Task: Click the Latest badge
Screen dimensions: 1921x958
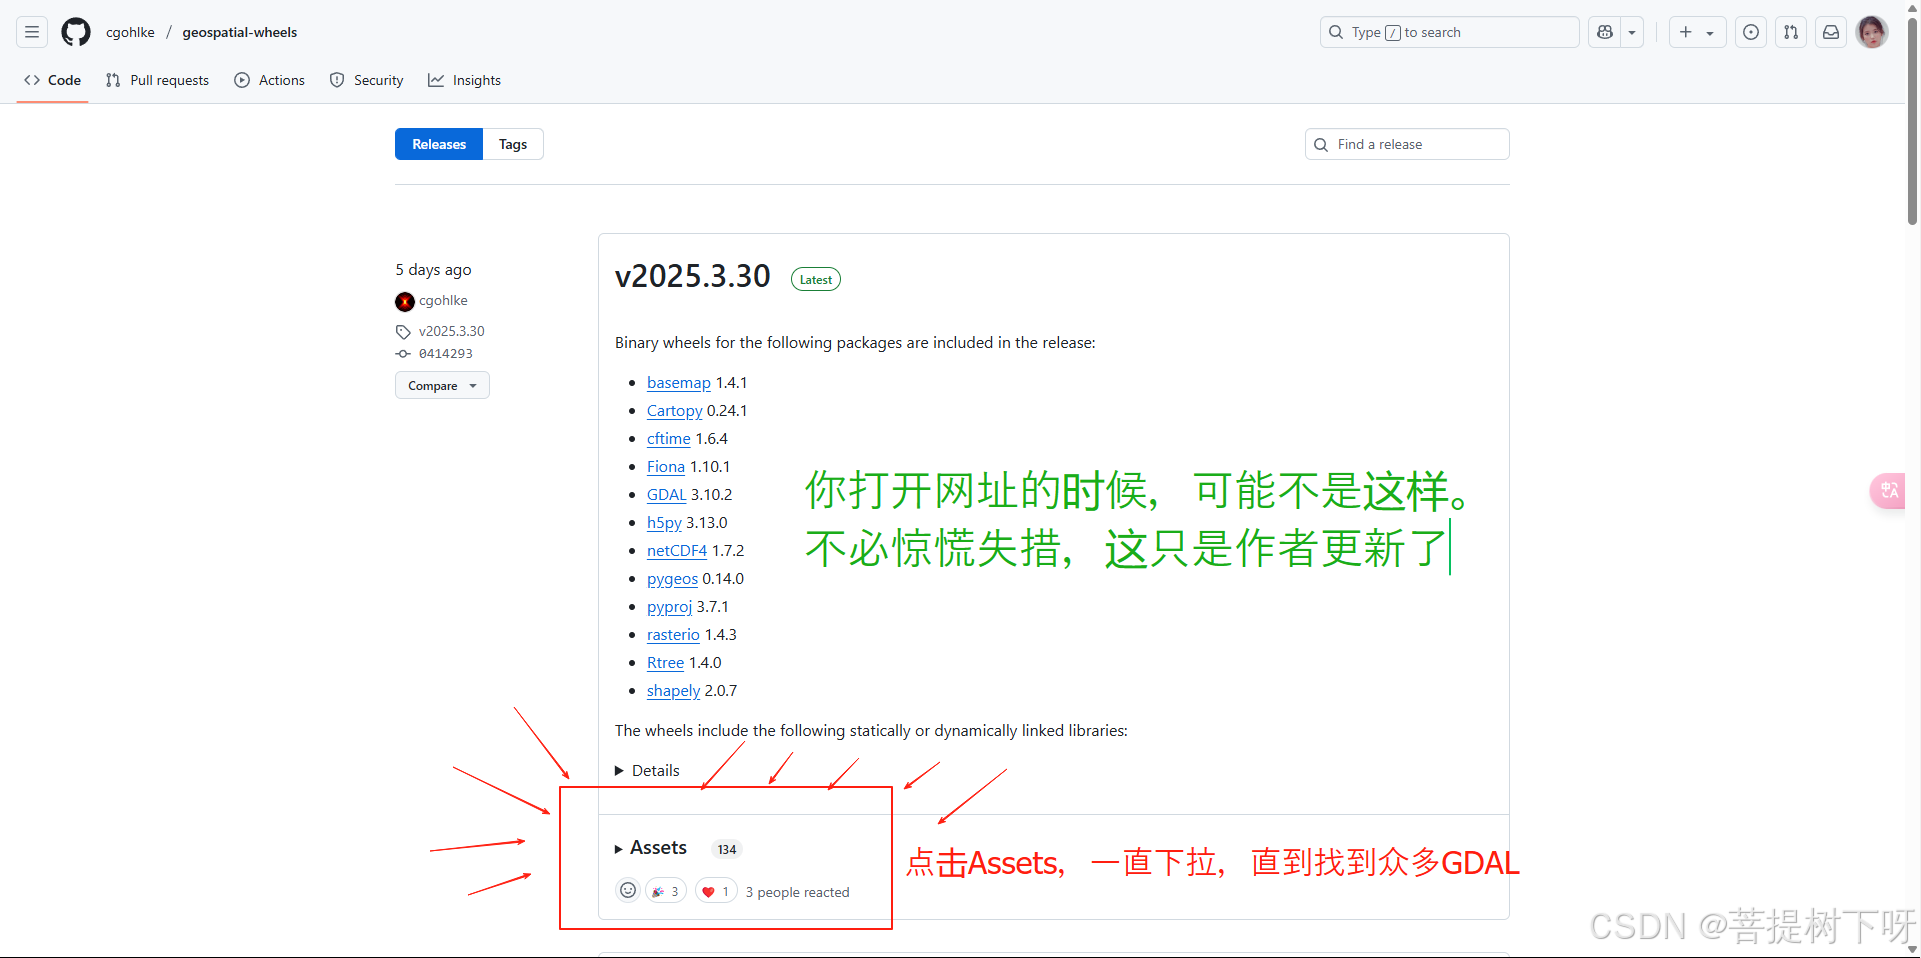Action: tap(816, 280)
